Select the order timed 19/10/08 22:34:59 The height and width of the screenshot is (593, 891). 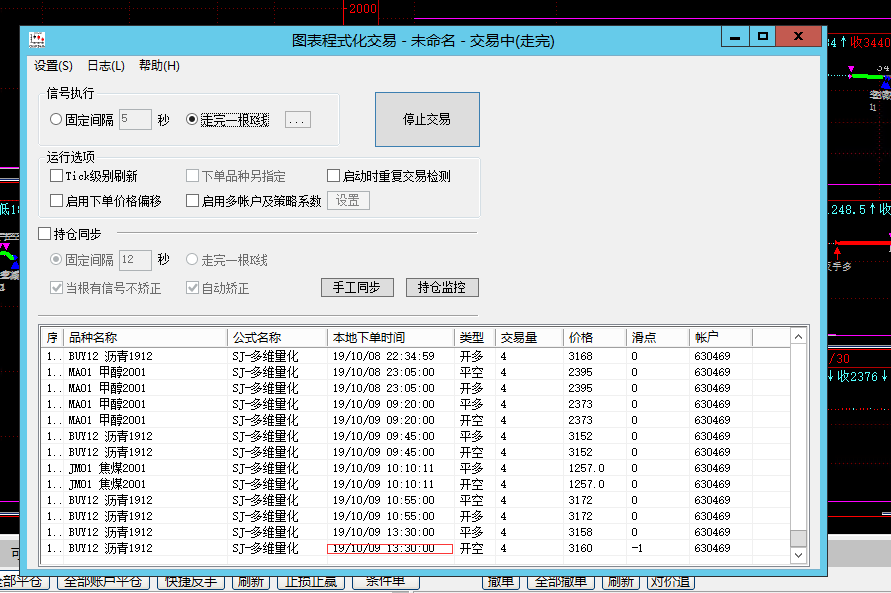415,356
